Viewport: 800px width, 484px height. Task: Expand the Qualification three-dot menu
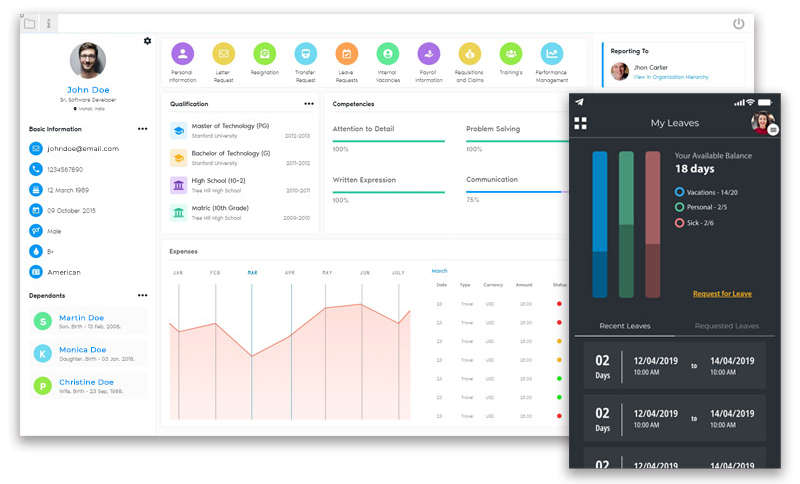tap(309, 103)
